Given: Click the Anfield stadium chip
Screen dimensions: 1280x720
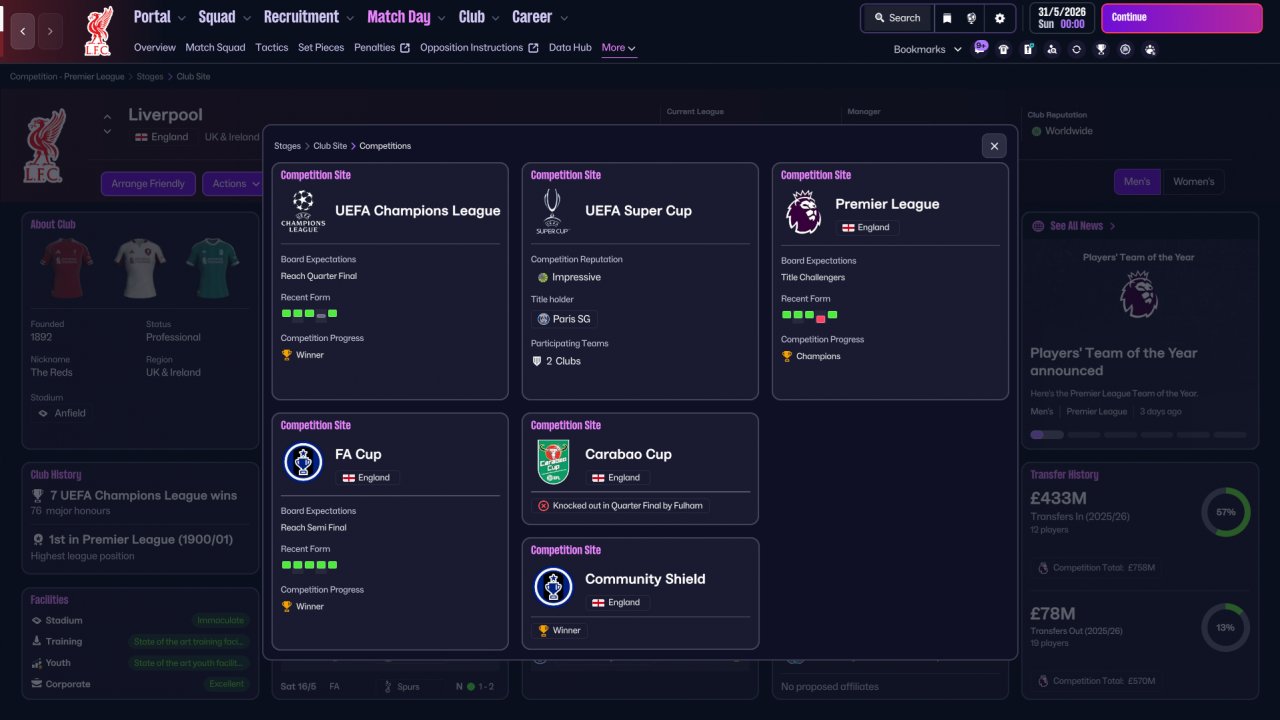Looking at the screenshot, I should click(61, 413).
